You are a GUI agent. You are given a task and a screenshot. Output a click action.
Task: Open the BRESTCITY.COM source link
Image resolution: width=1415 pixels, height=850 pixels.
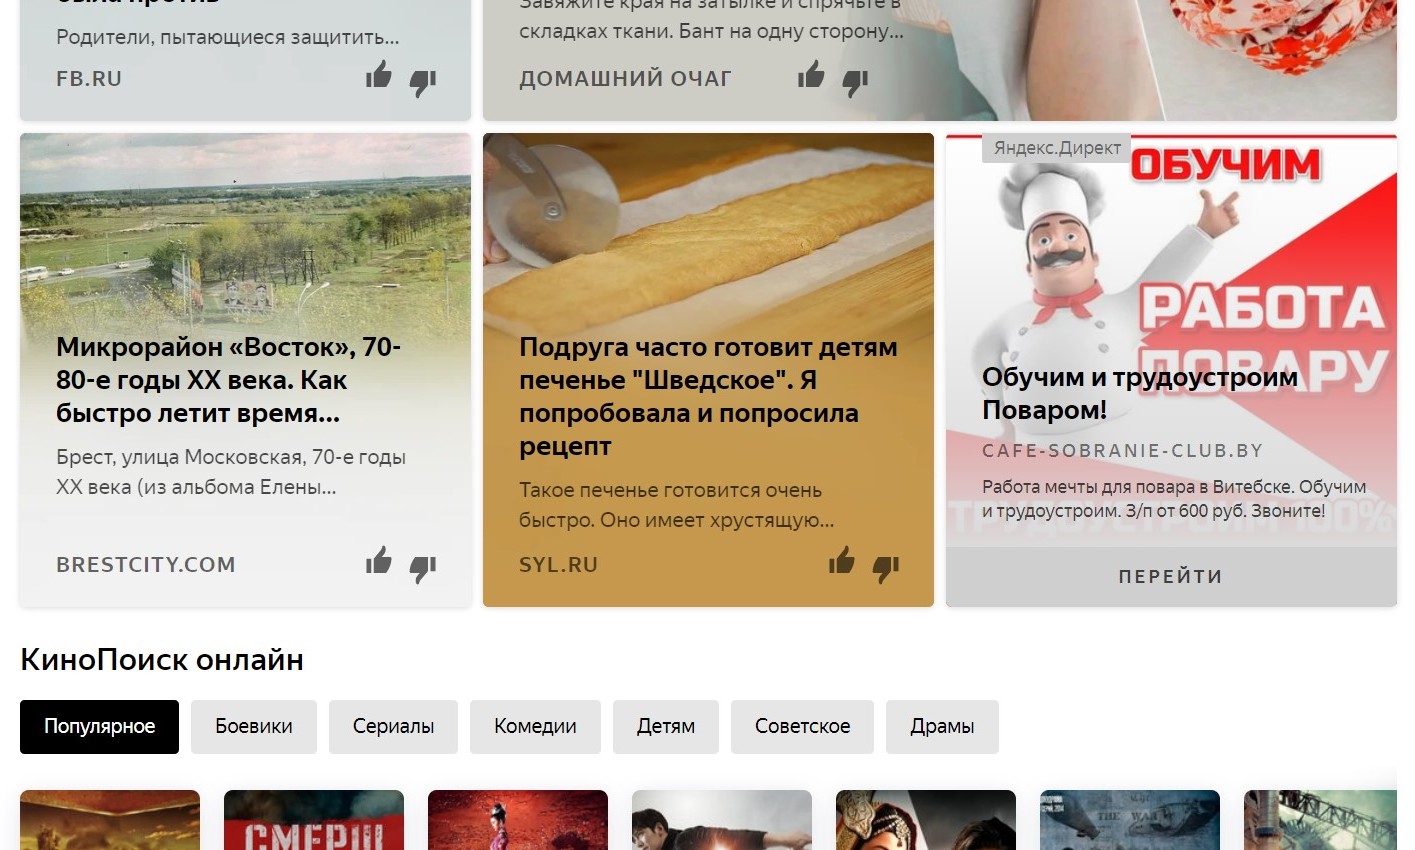point(146,564)
